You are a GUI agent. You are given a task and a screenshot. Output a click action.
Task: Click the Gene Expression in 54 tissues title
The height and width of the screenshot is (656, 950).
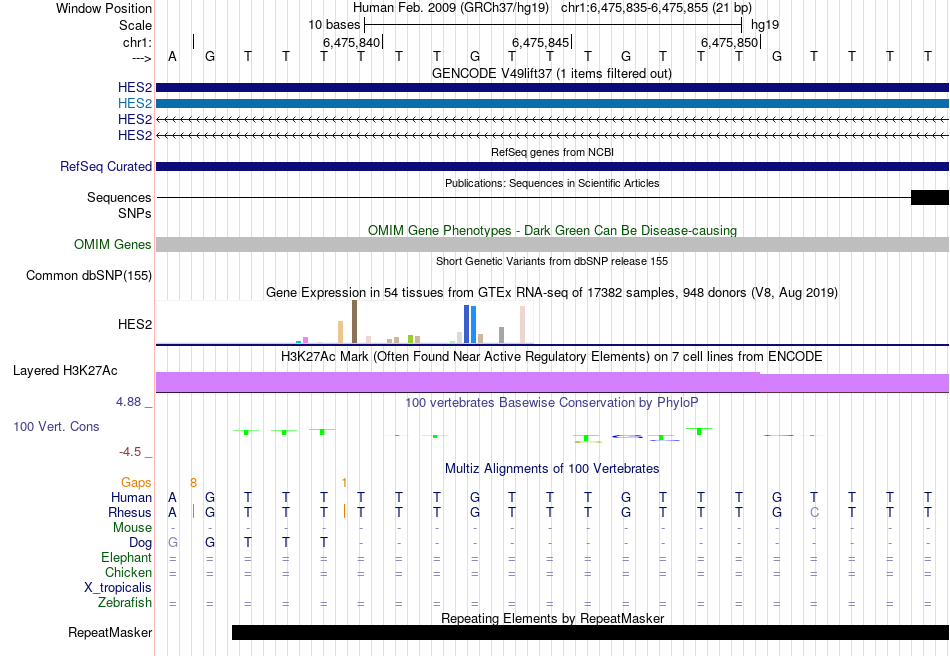(x=552, y=293)
